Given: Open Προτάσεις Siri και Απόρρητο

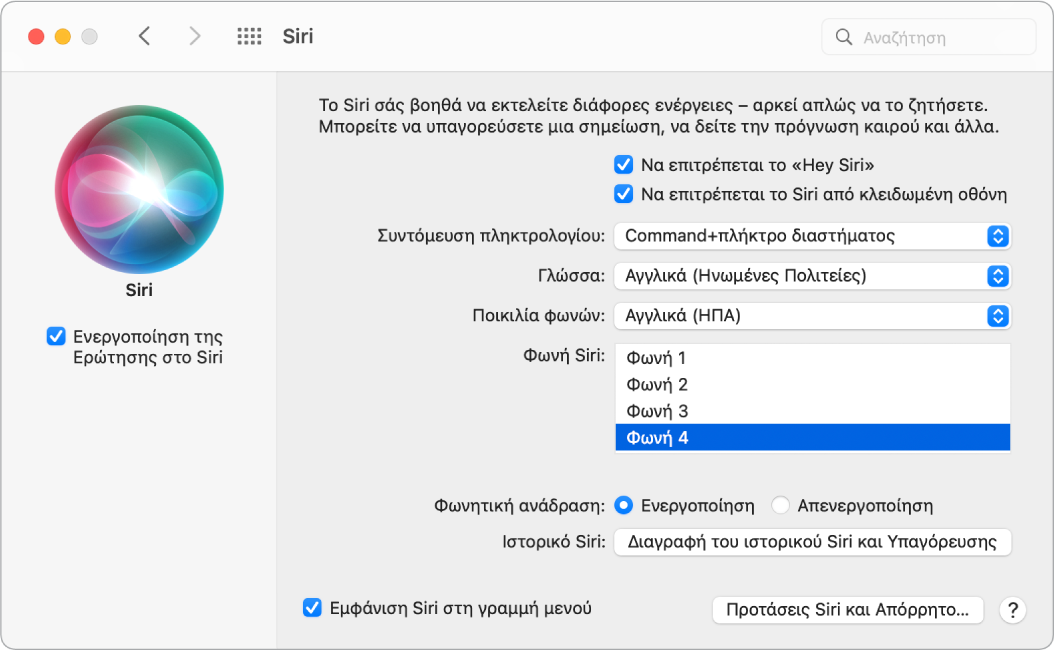Looking at the screenshot, I should tap(847, 609).
